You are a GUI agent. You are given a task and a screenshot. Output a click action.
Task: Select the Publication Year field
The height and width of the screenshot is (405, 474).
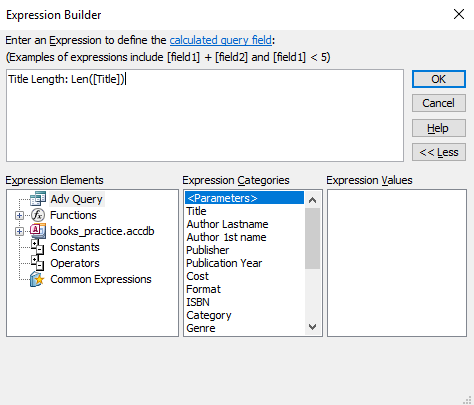tap(224, 263)
